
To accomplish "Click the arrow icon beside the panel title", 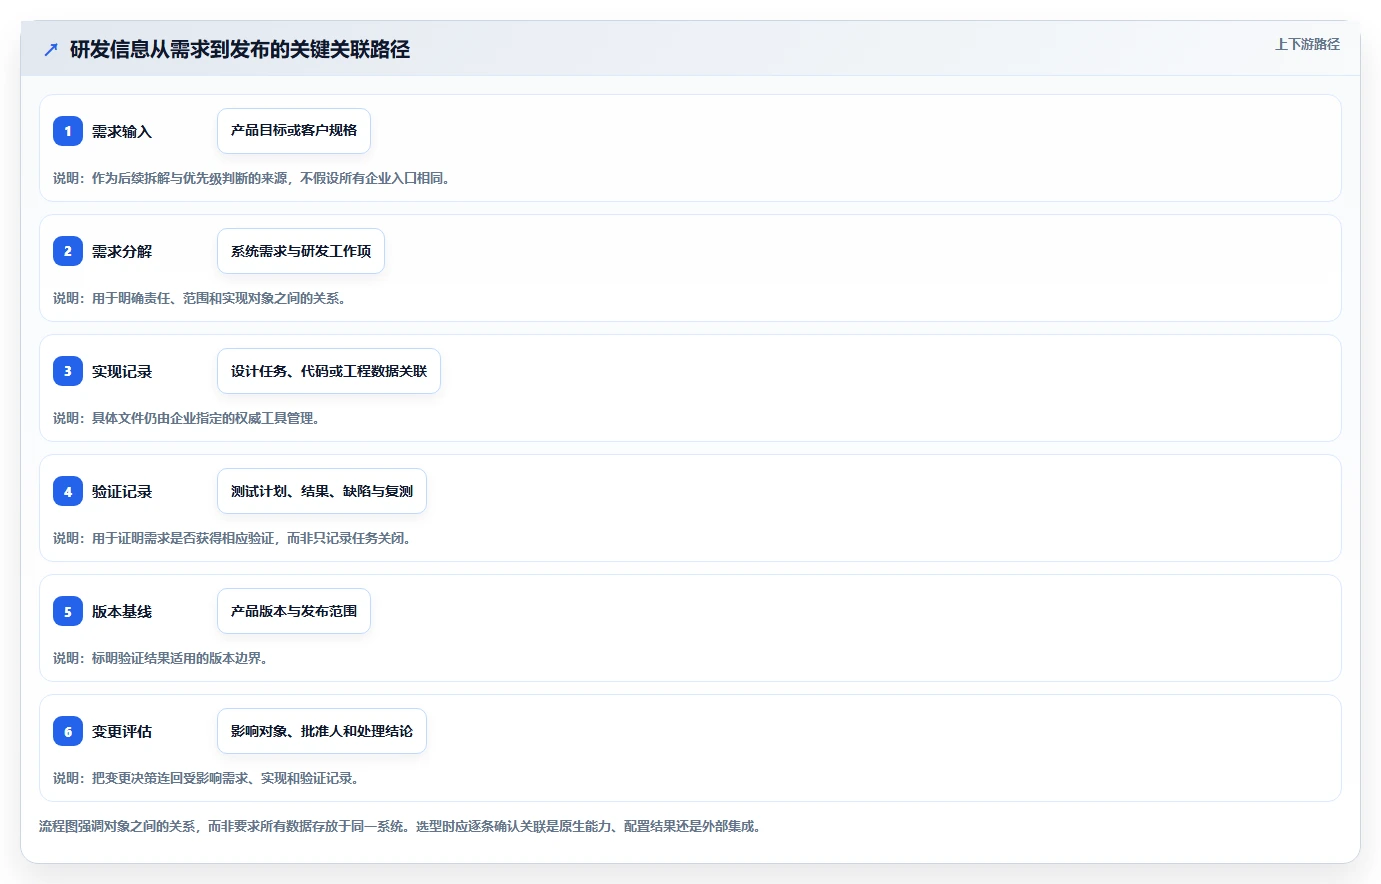I will pos(51,49).
